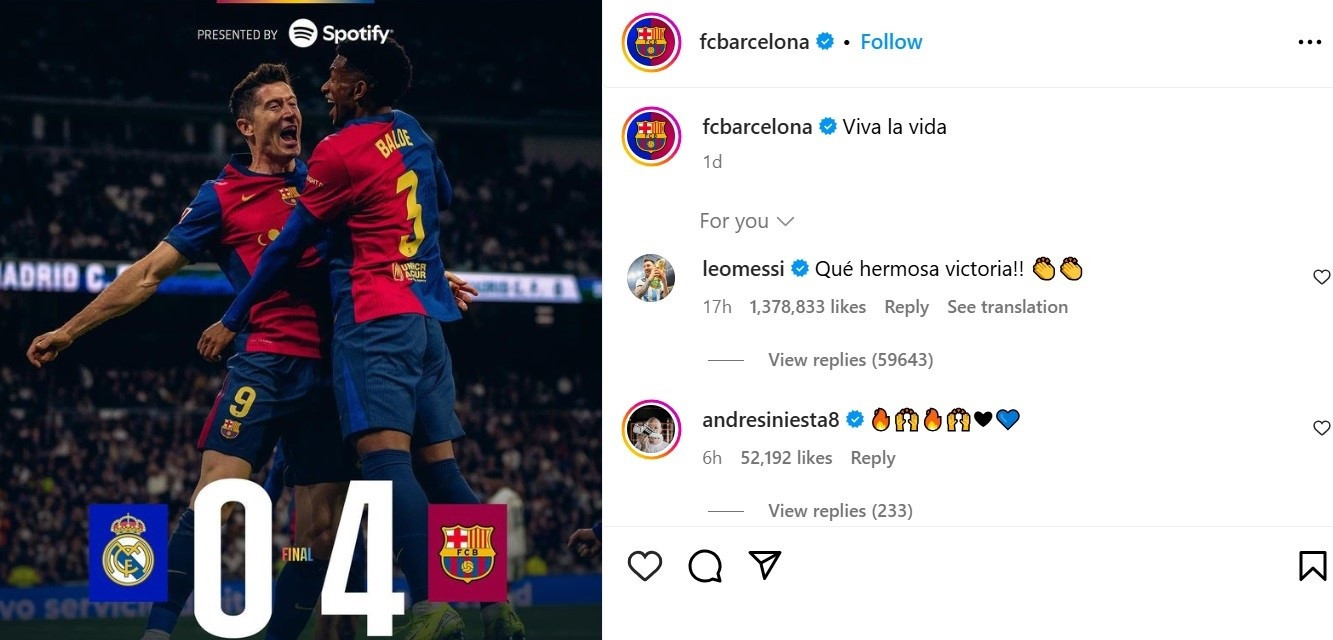The image size is (1333, 640).
Task: Open andresiniesta8's profile avatar
Action: (651, 429)
